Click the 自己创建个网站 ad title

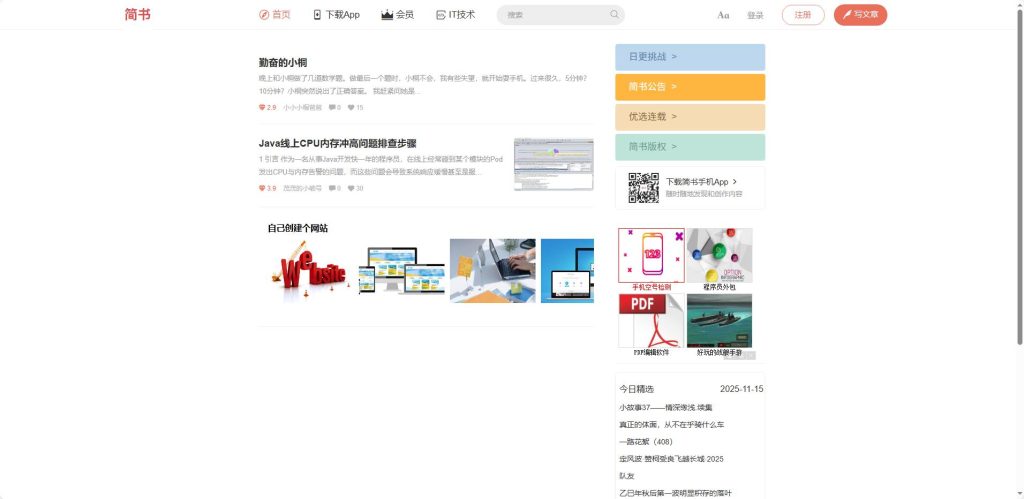(298, 228)
